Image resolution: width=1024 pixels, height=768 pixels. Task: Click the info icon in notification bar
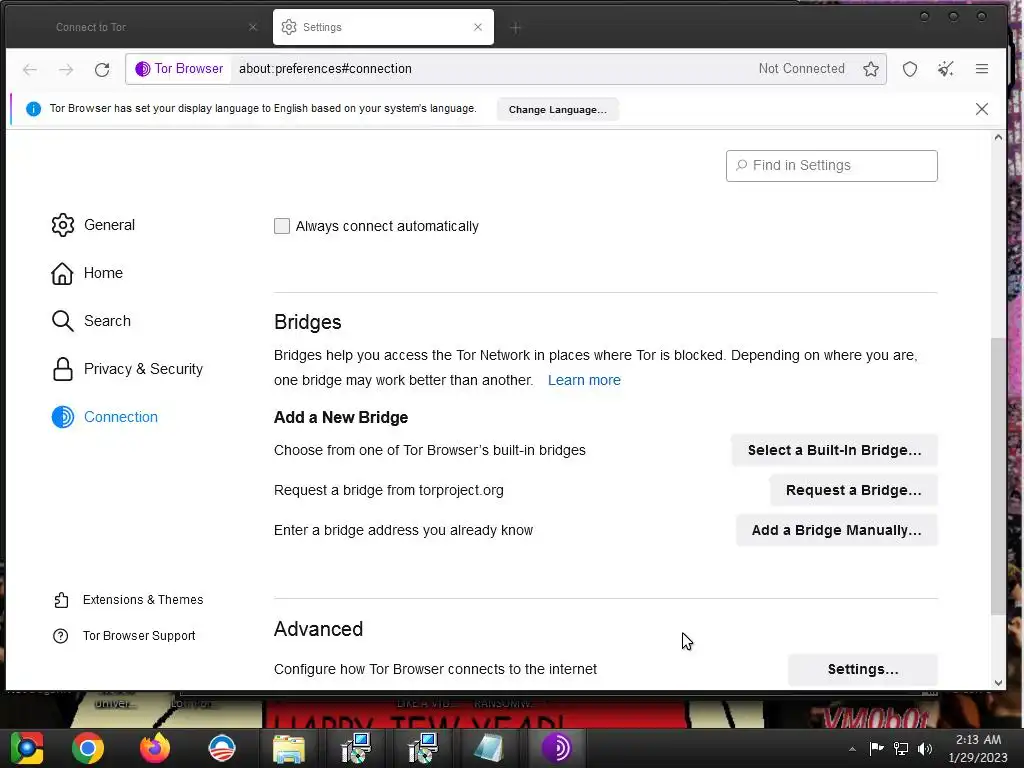[x=33, y=109]
